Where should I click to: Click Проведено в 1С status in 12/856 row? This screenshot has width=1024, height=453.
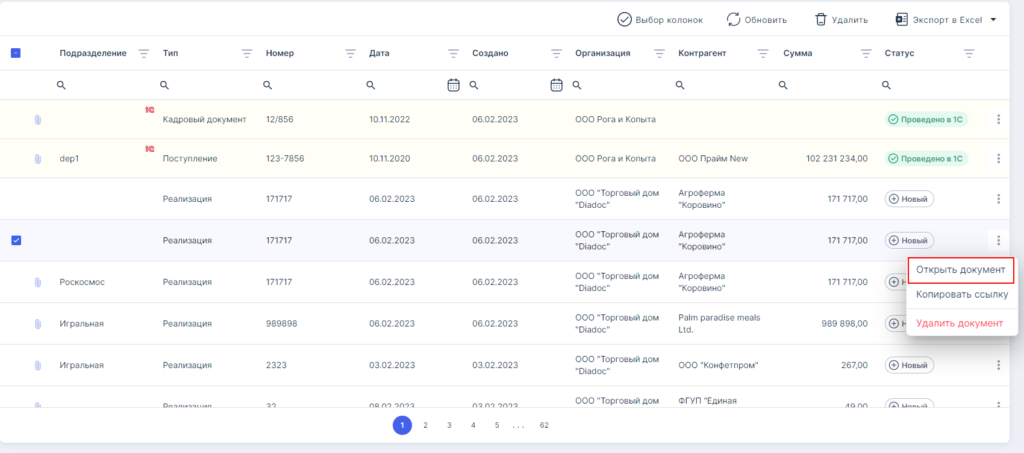926,119
